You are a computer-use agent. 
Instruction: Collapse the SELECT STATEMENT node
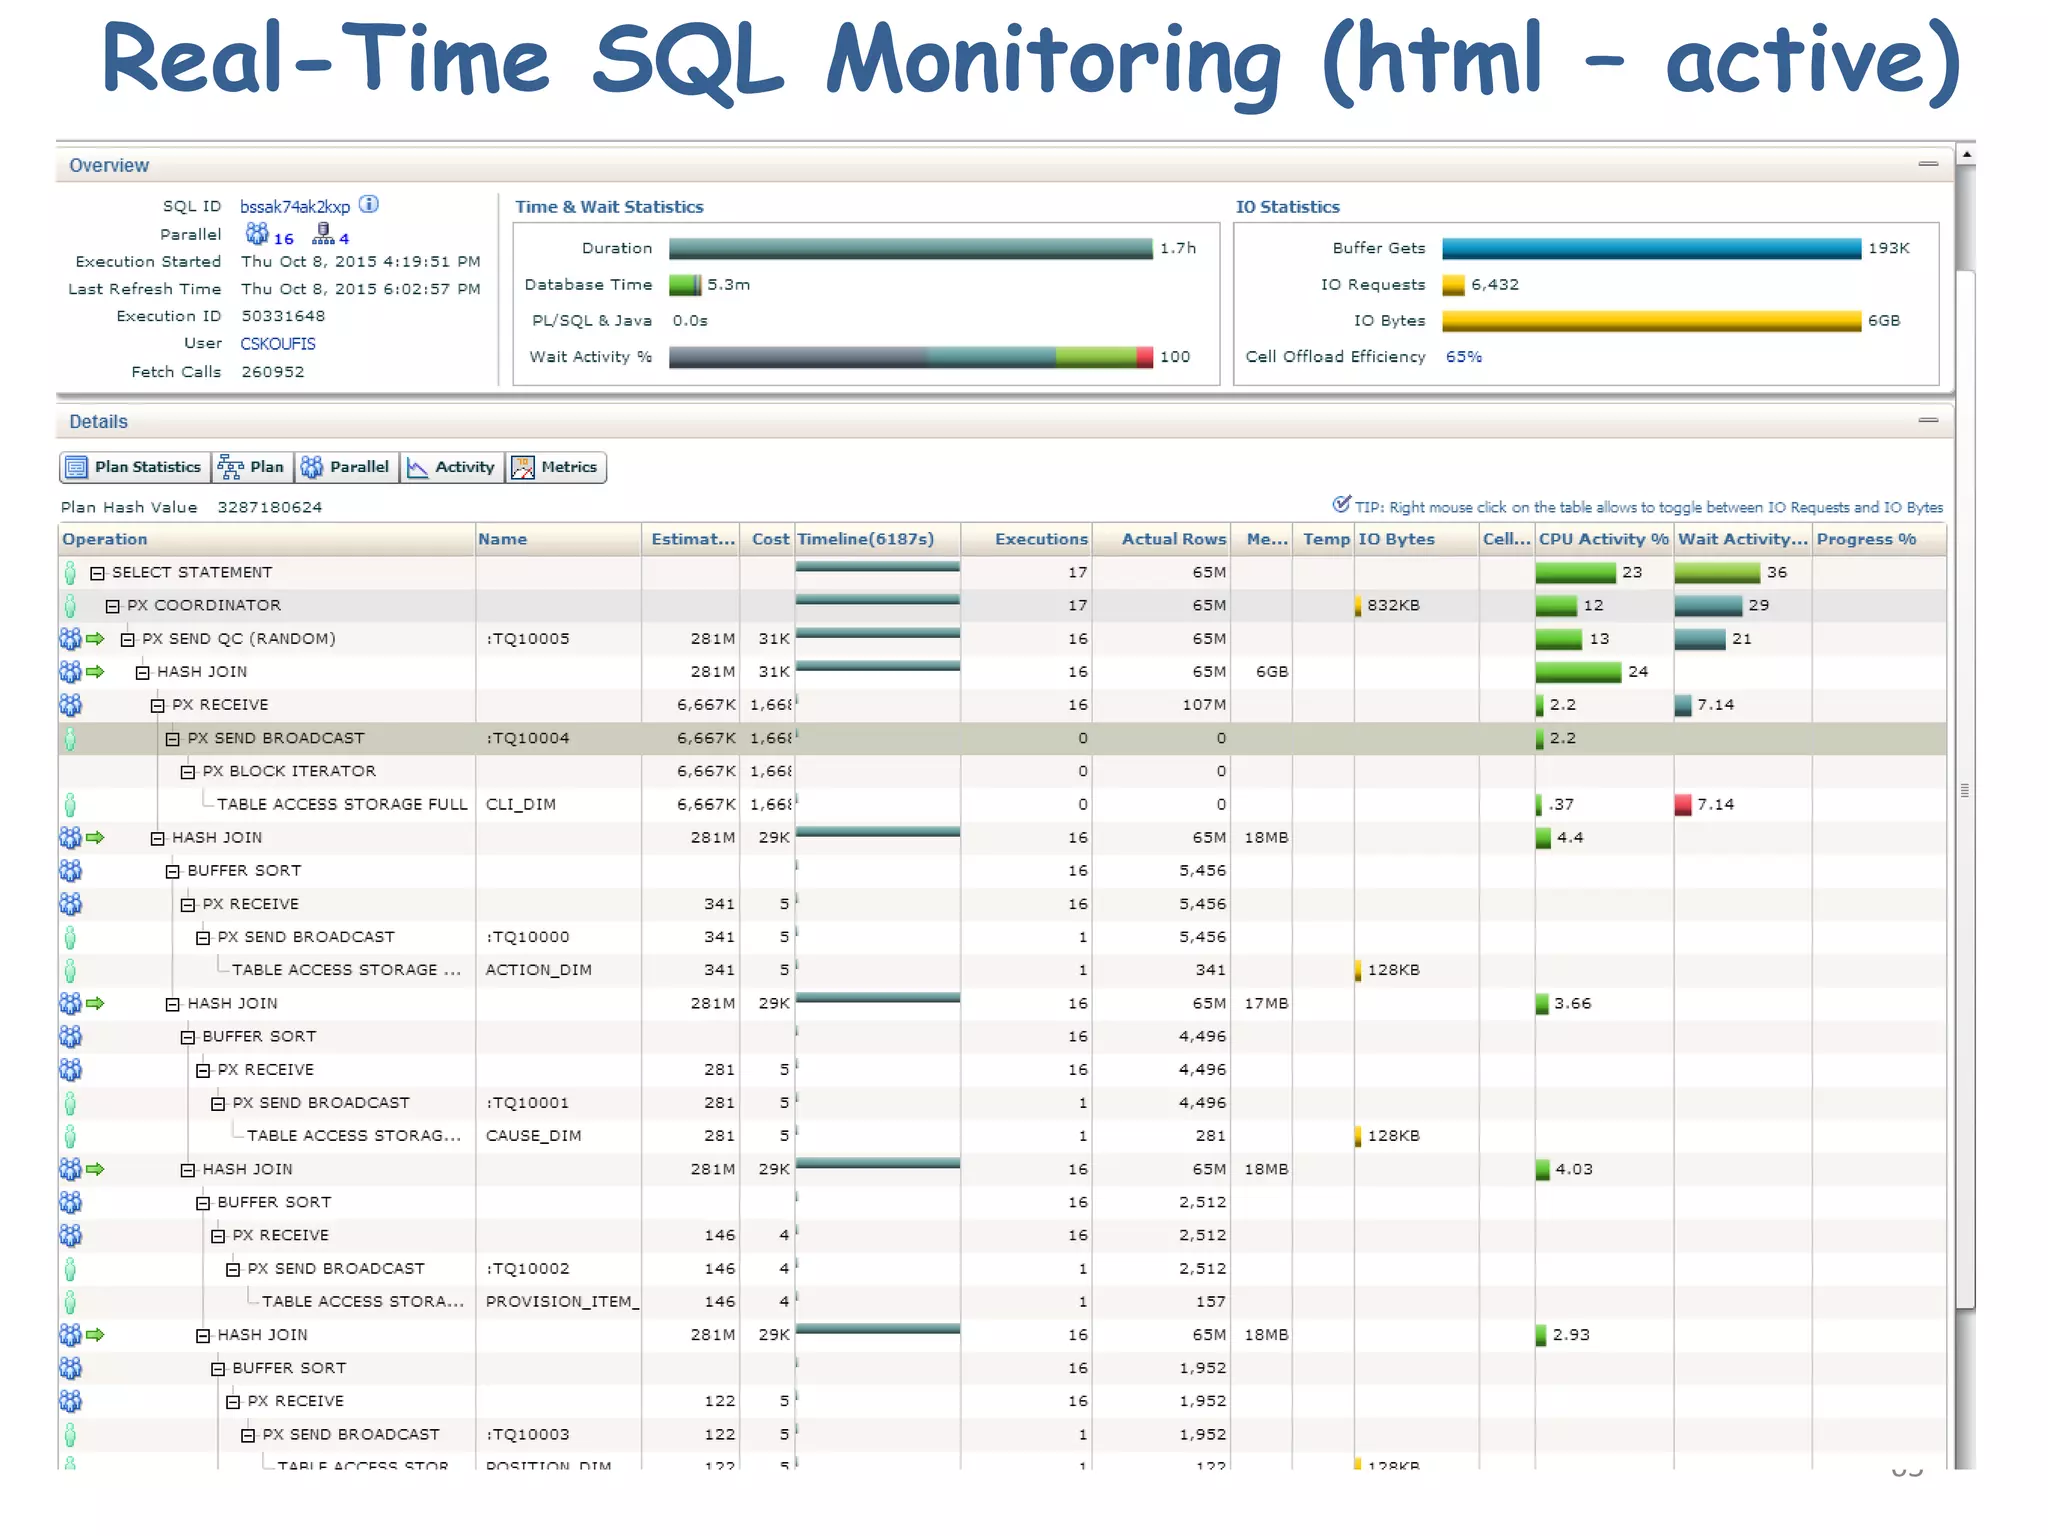[x=98, y=573]
